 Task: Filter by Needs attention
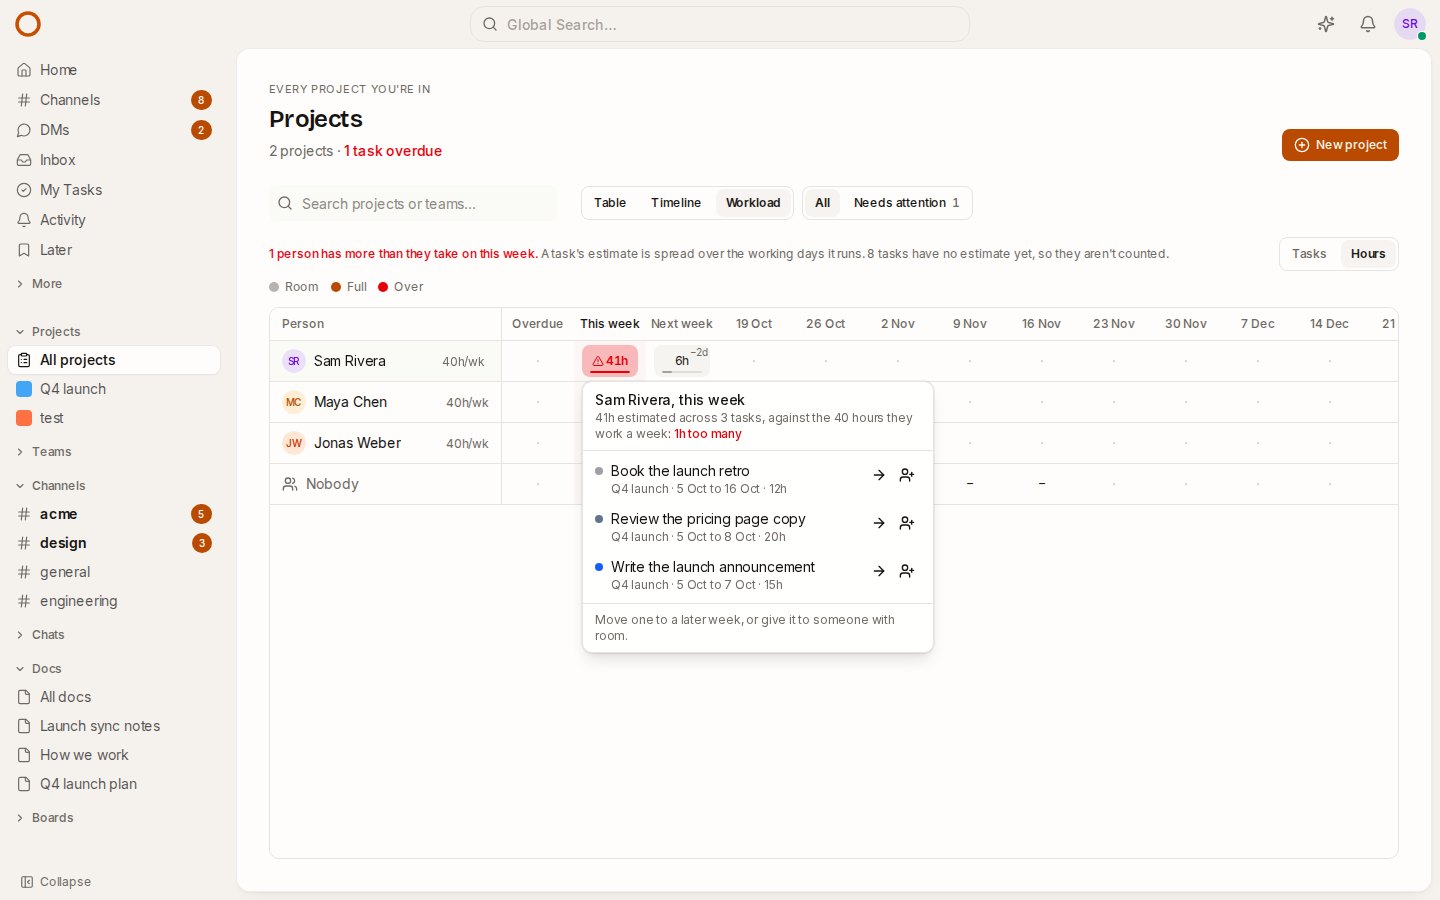click(x=906, y=203)
